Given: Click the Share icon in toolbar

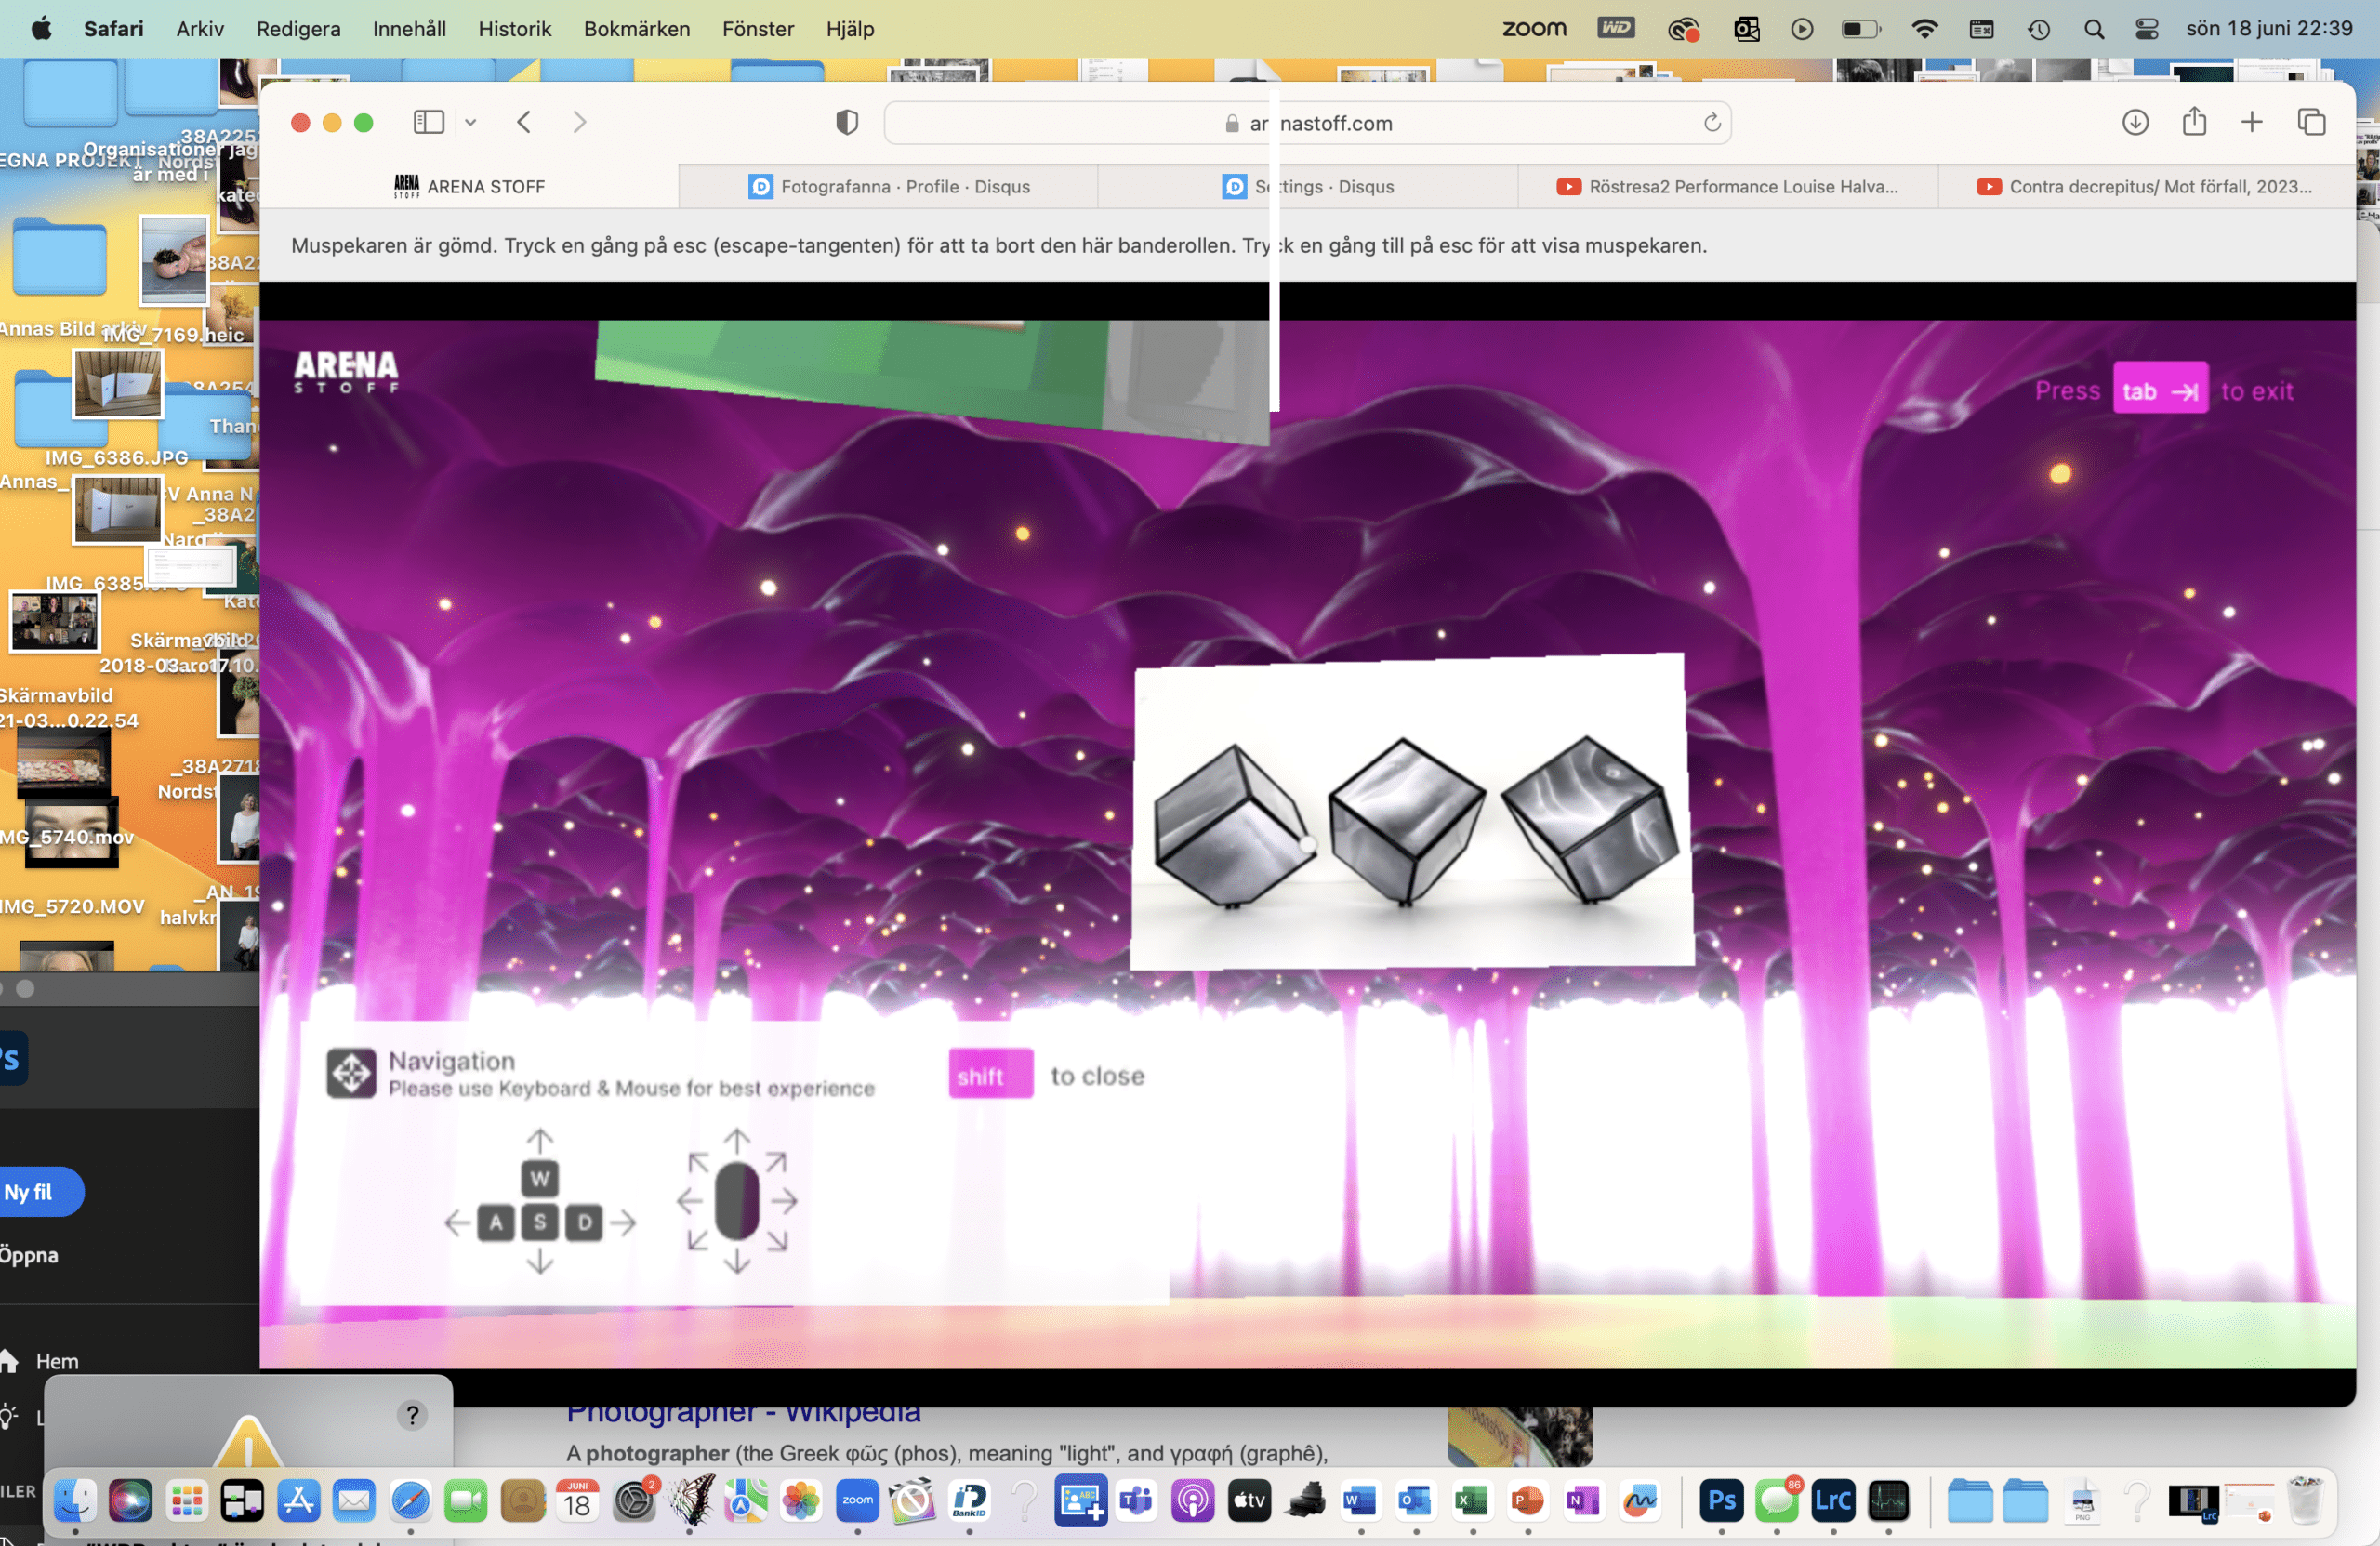Looking at the screenshot, I should point(2193,122).
